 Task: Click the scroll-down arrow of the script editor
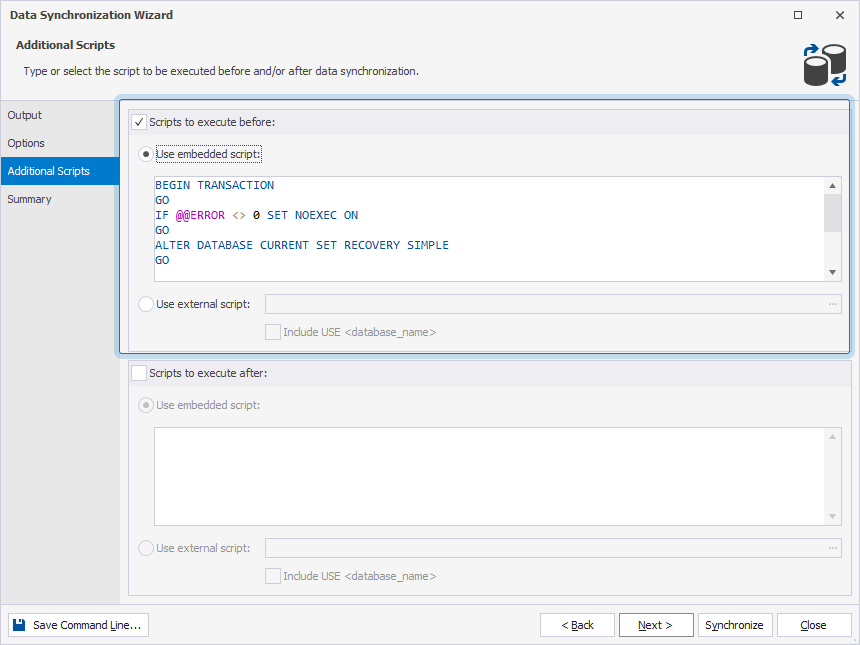pyautogui.click(x=832, y=270)
